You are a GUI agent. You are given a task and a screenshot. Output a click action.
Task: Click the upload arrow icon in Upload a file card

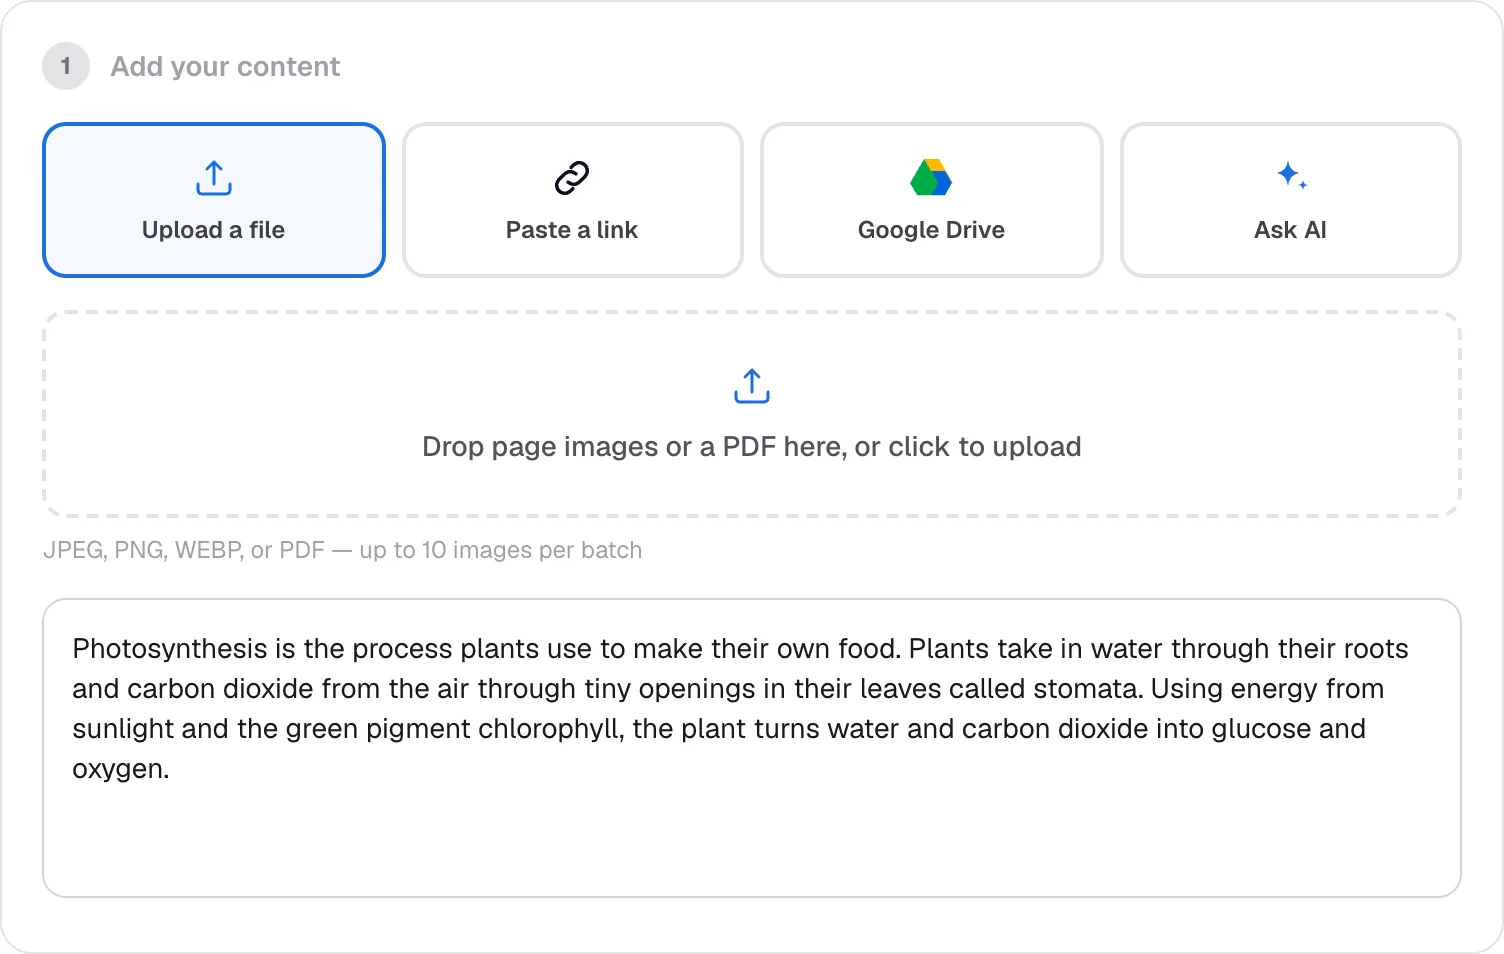pyautogui.click(x=214, y=178)
